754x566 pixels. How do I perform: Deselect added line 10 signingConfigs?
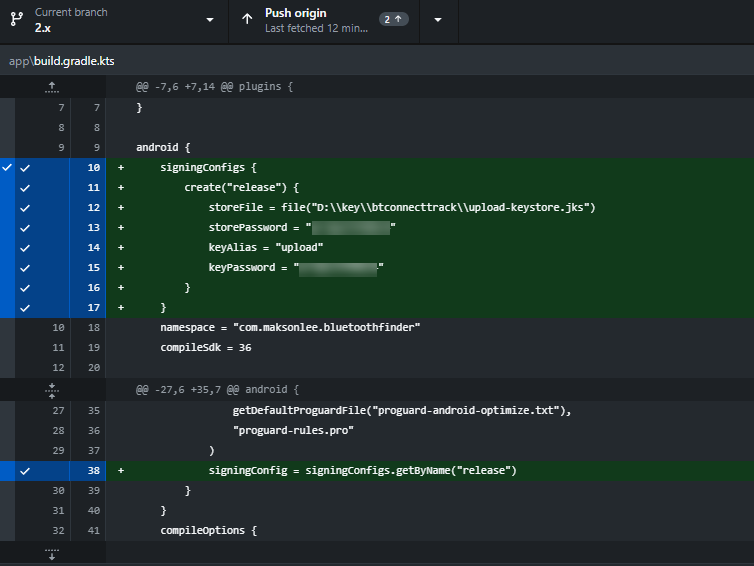tap(27, 168)
